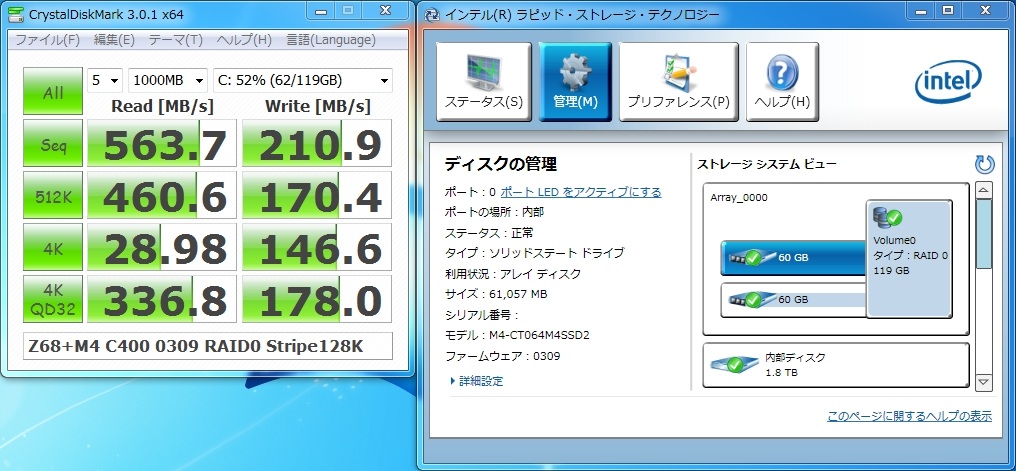Screen dimensions: 1016x471
Task: Select the 1.8 TB internal disk
Action: pos(836,365)
